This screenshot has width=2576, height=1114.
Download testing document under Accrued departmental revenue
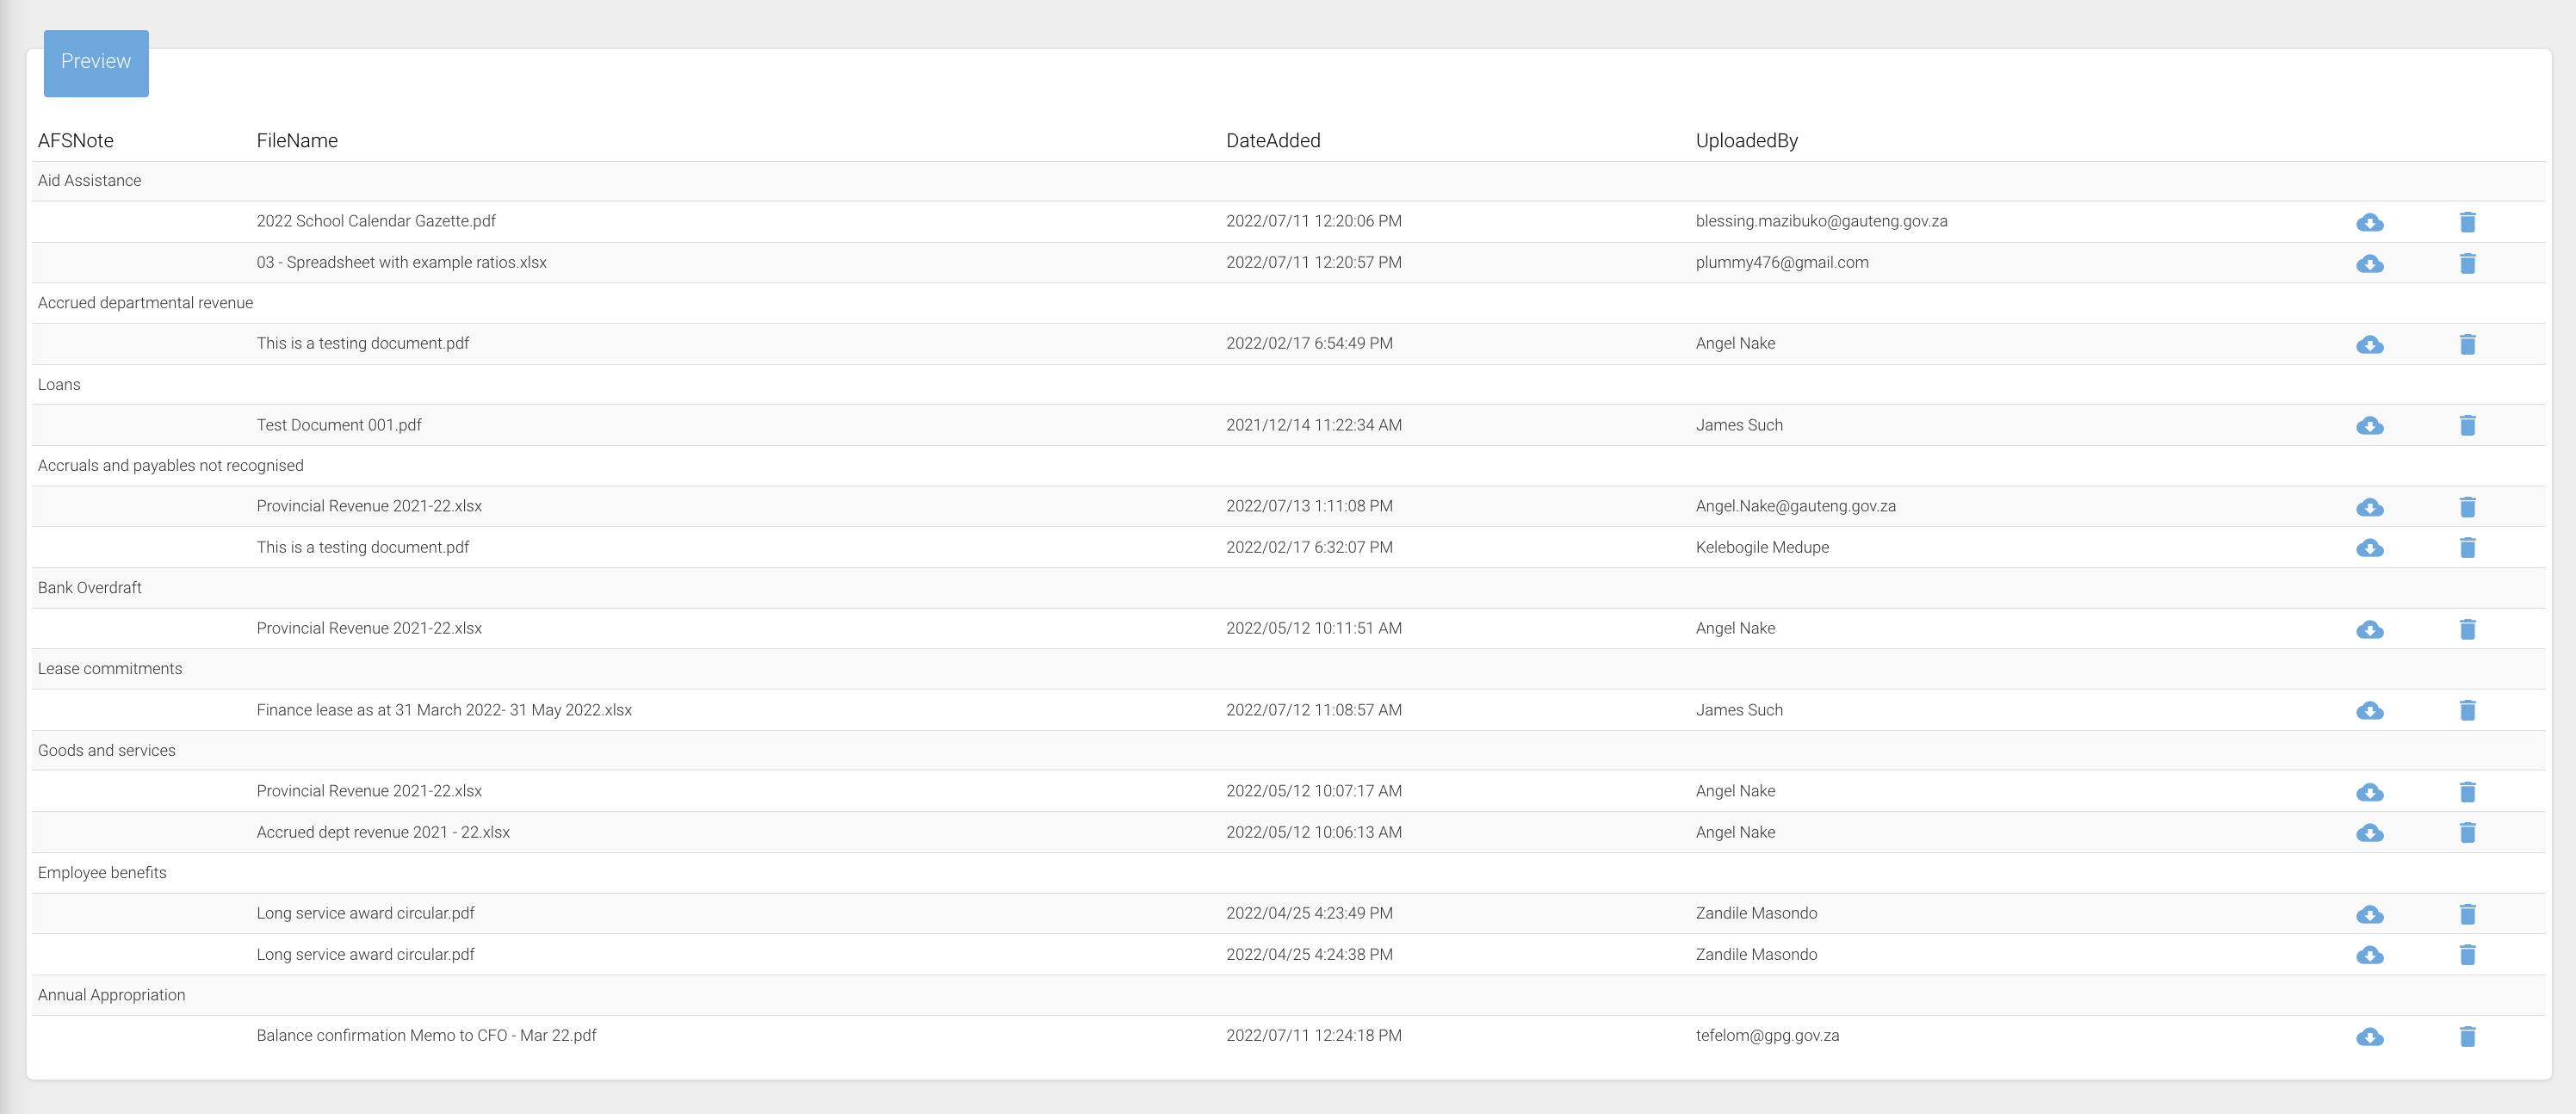[x=2369, y=344]
